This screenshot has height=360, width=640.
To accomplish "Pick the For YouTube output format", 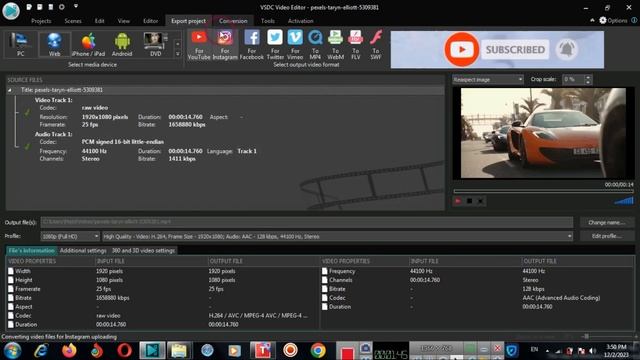I will [199, 45].
